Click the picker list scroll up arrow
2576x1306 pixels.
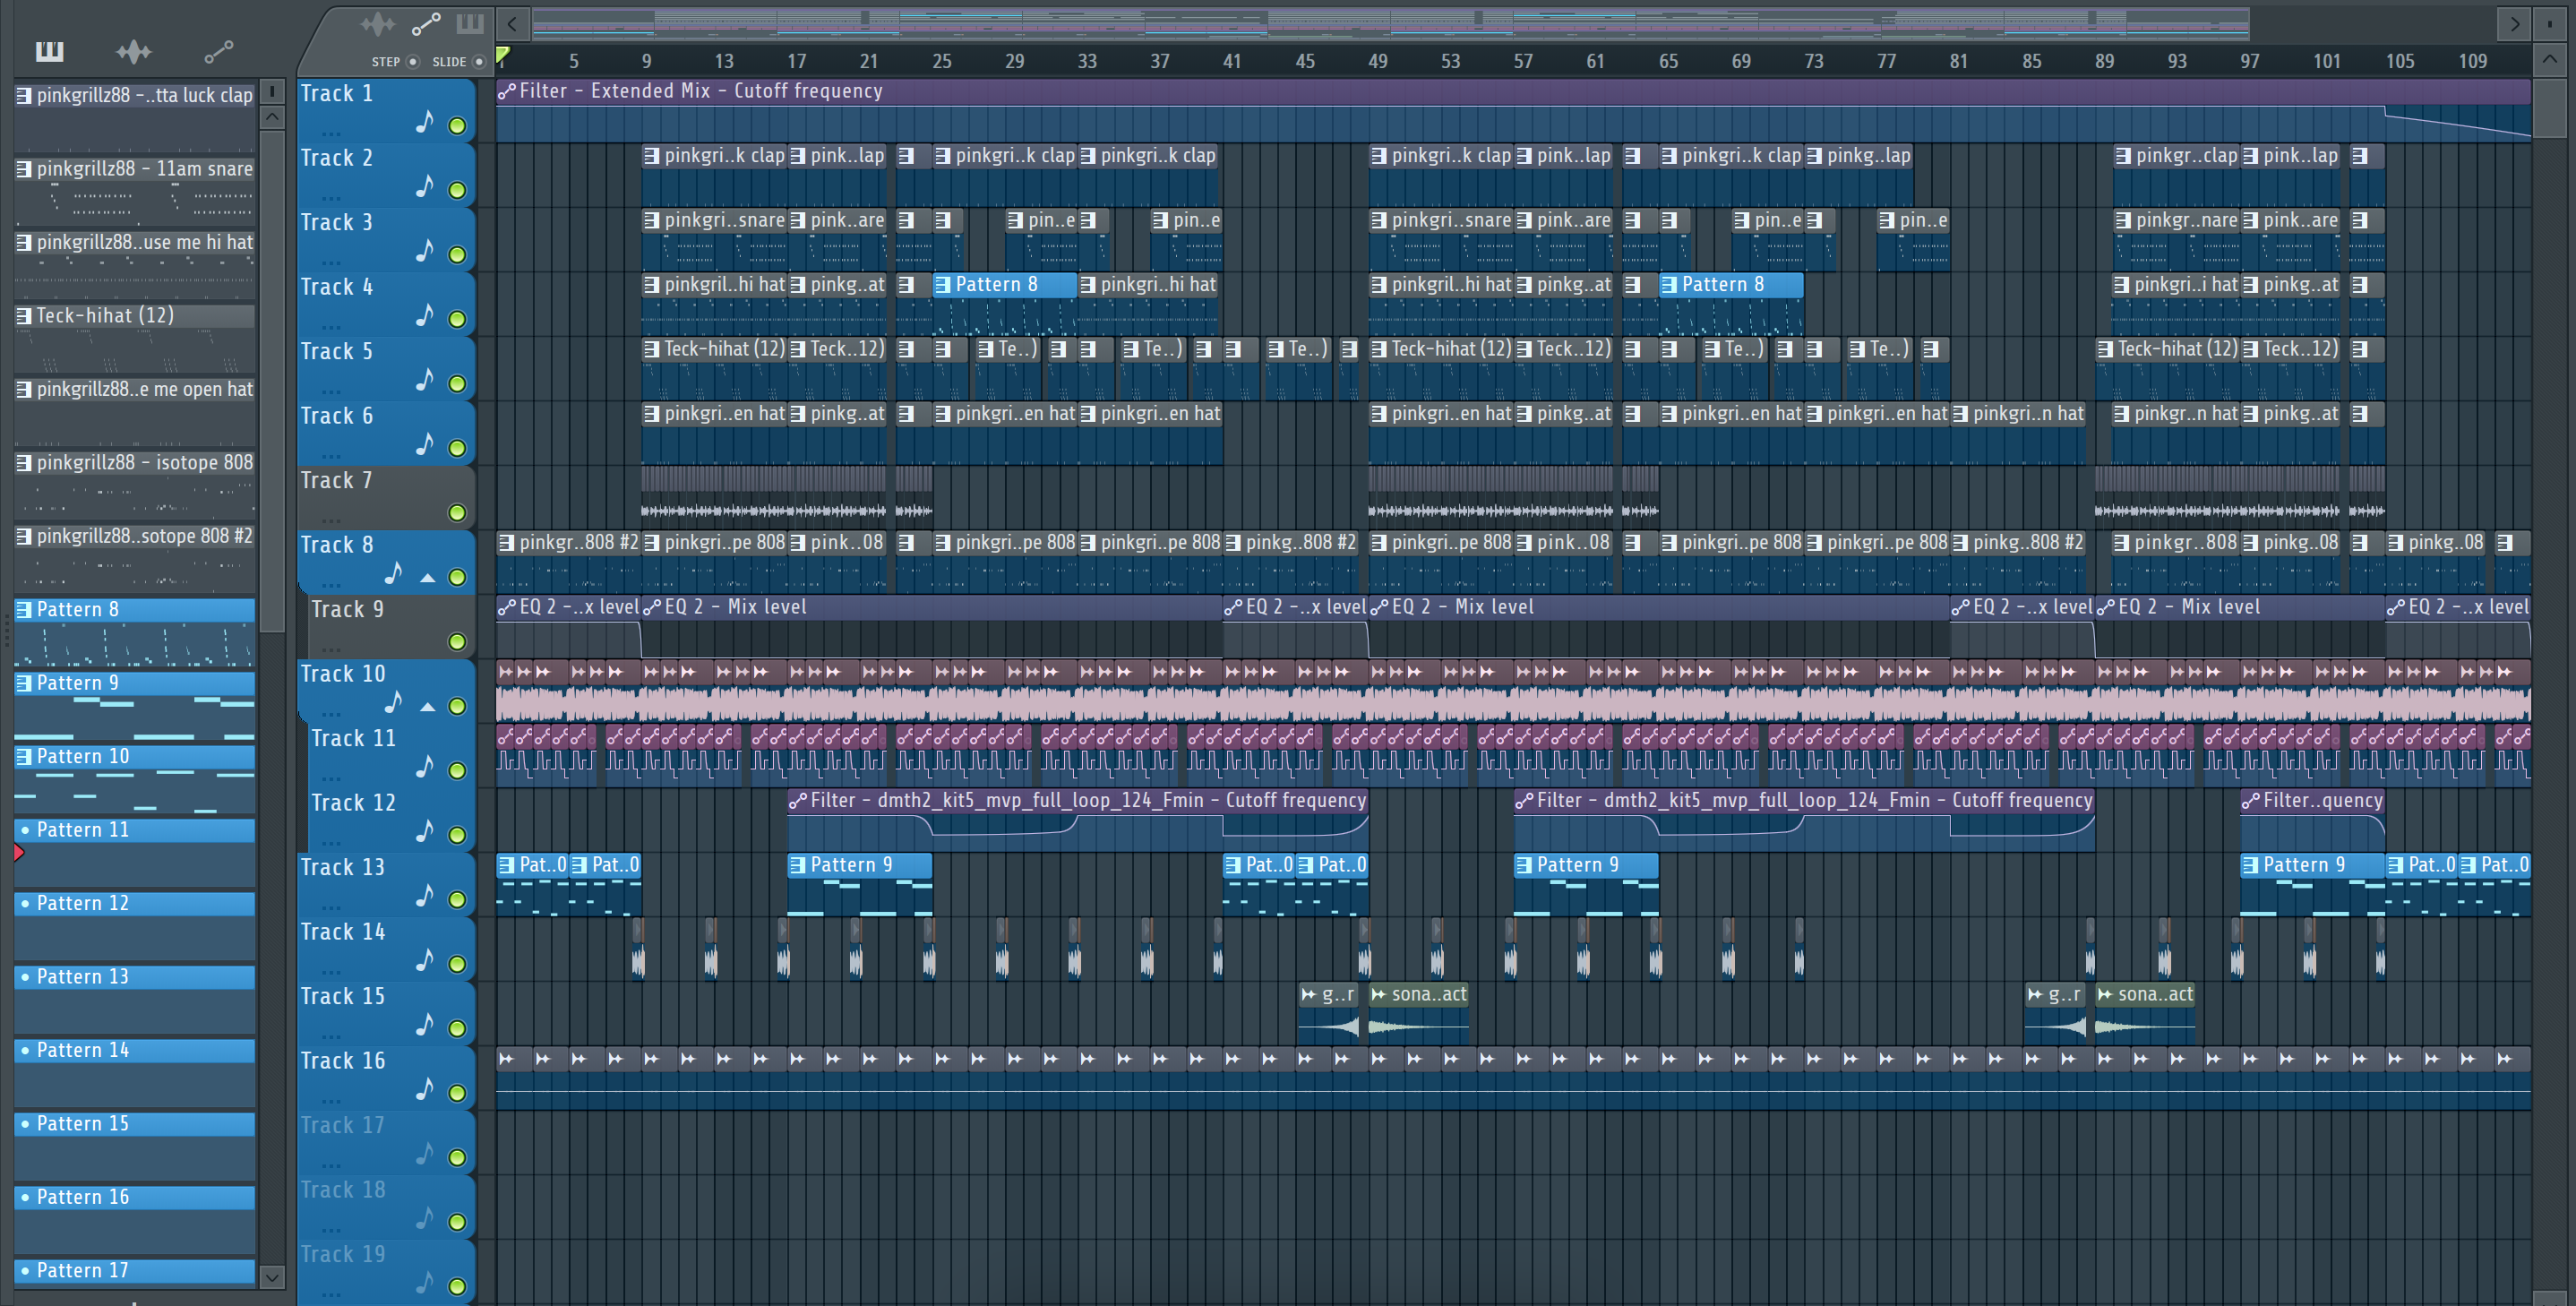272,117
